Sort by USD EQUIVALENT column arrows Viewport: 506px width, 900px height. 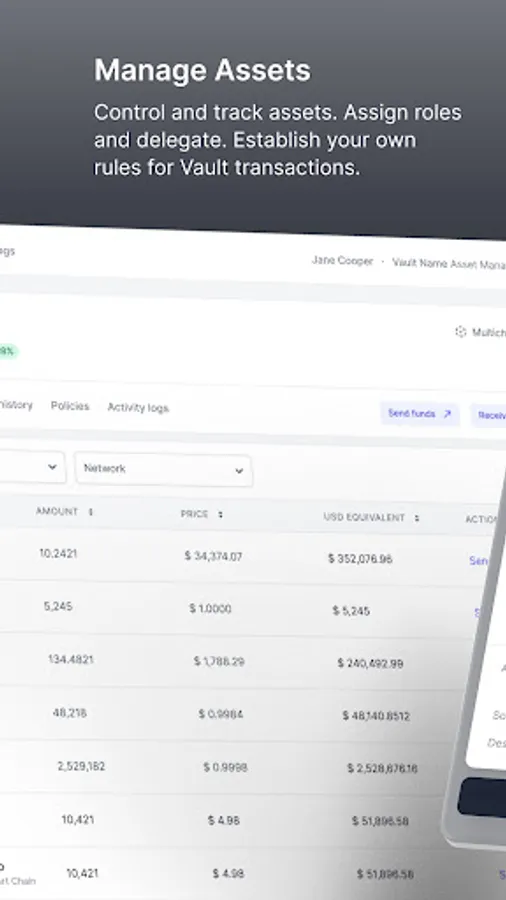pos(417,518)
